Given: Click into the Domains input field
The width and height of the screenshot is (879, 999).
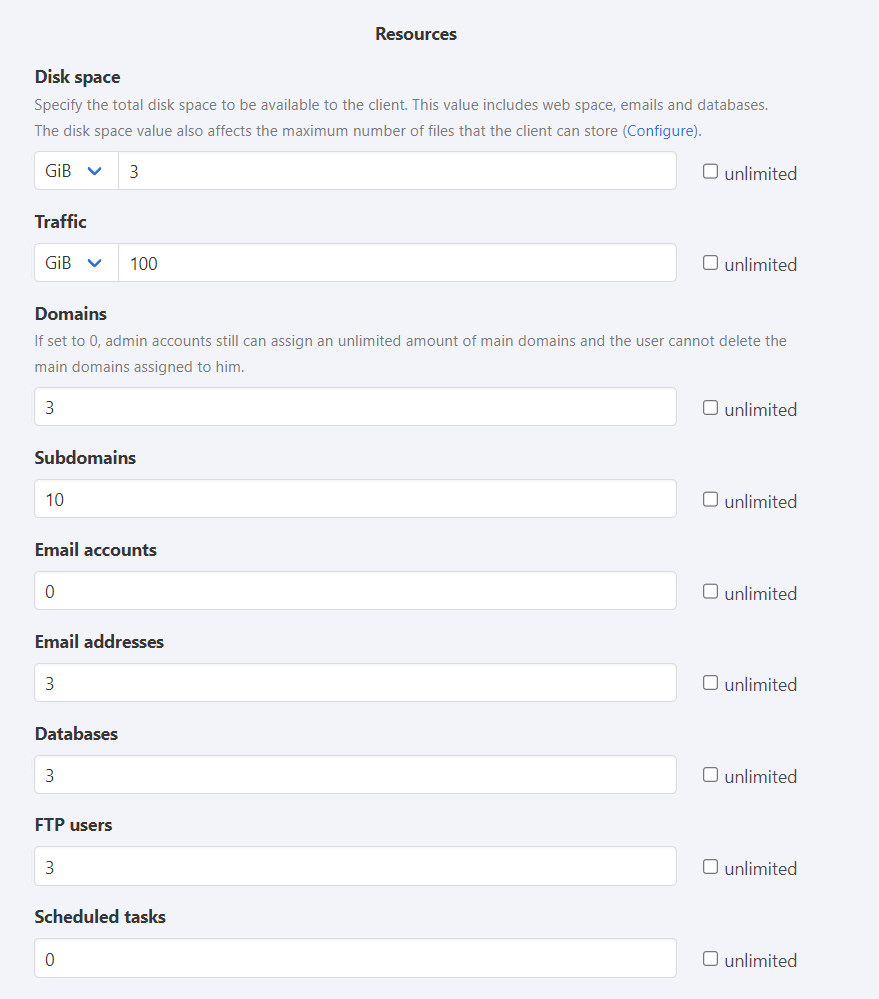Looking at the screenshot, I should pos(355,407).
